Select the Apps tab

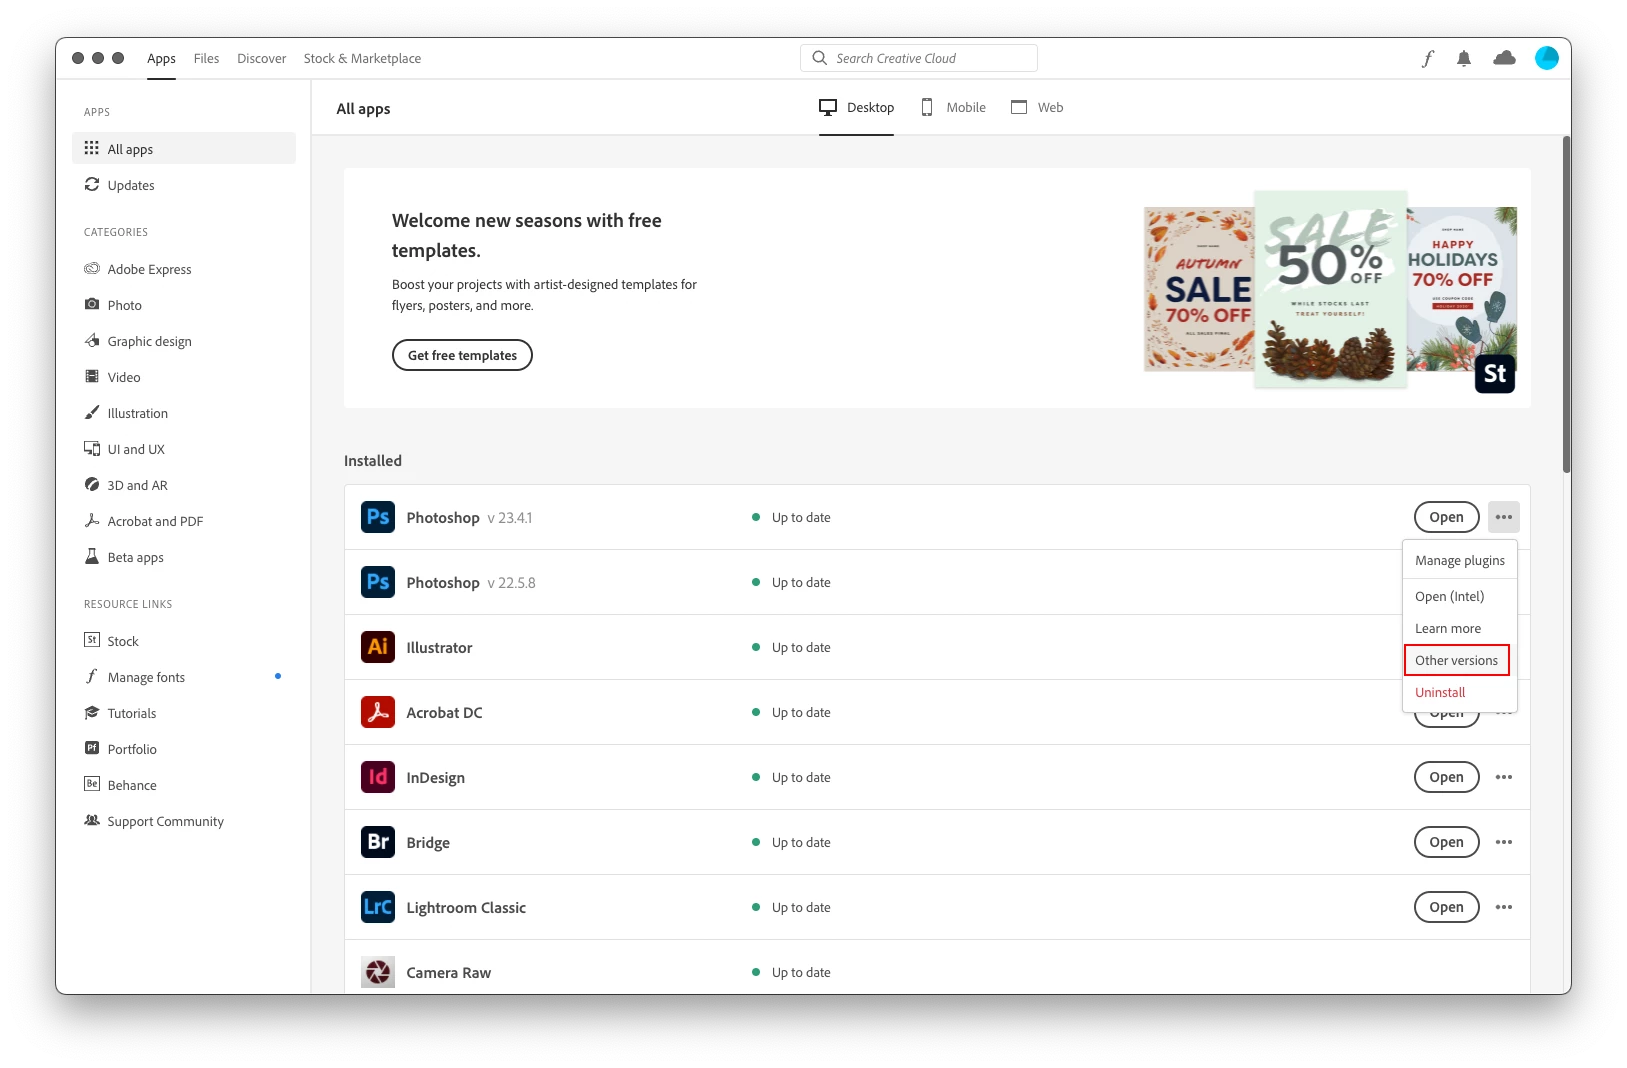[161, 59]
